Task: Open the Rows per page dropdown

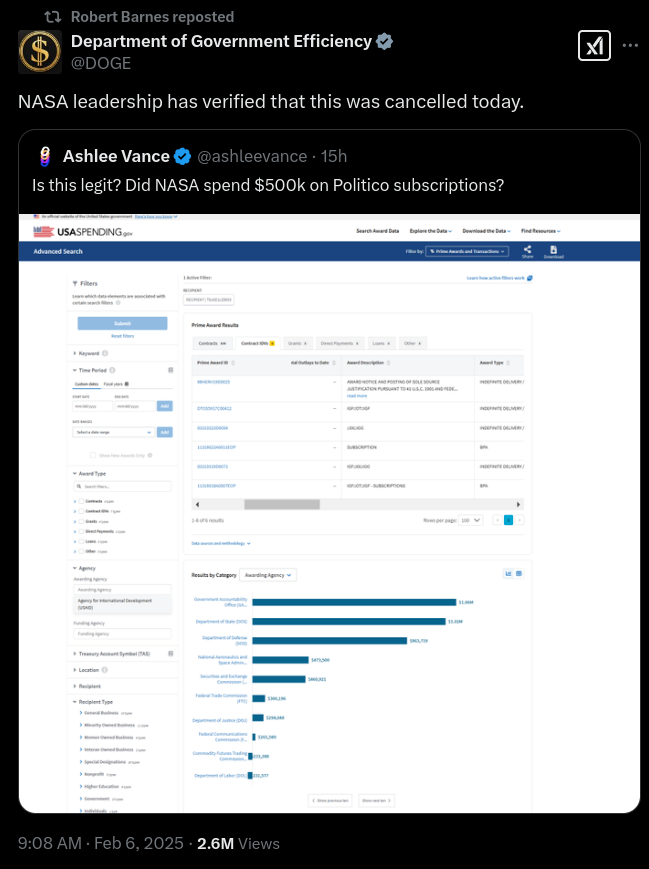Action: tap(471, 520)
